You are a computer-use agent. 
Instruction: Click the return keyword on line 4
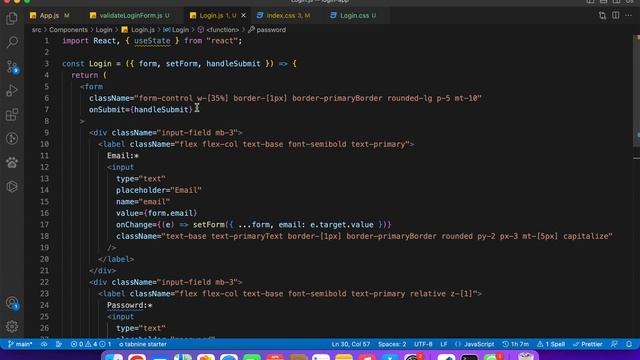84,75
